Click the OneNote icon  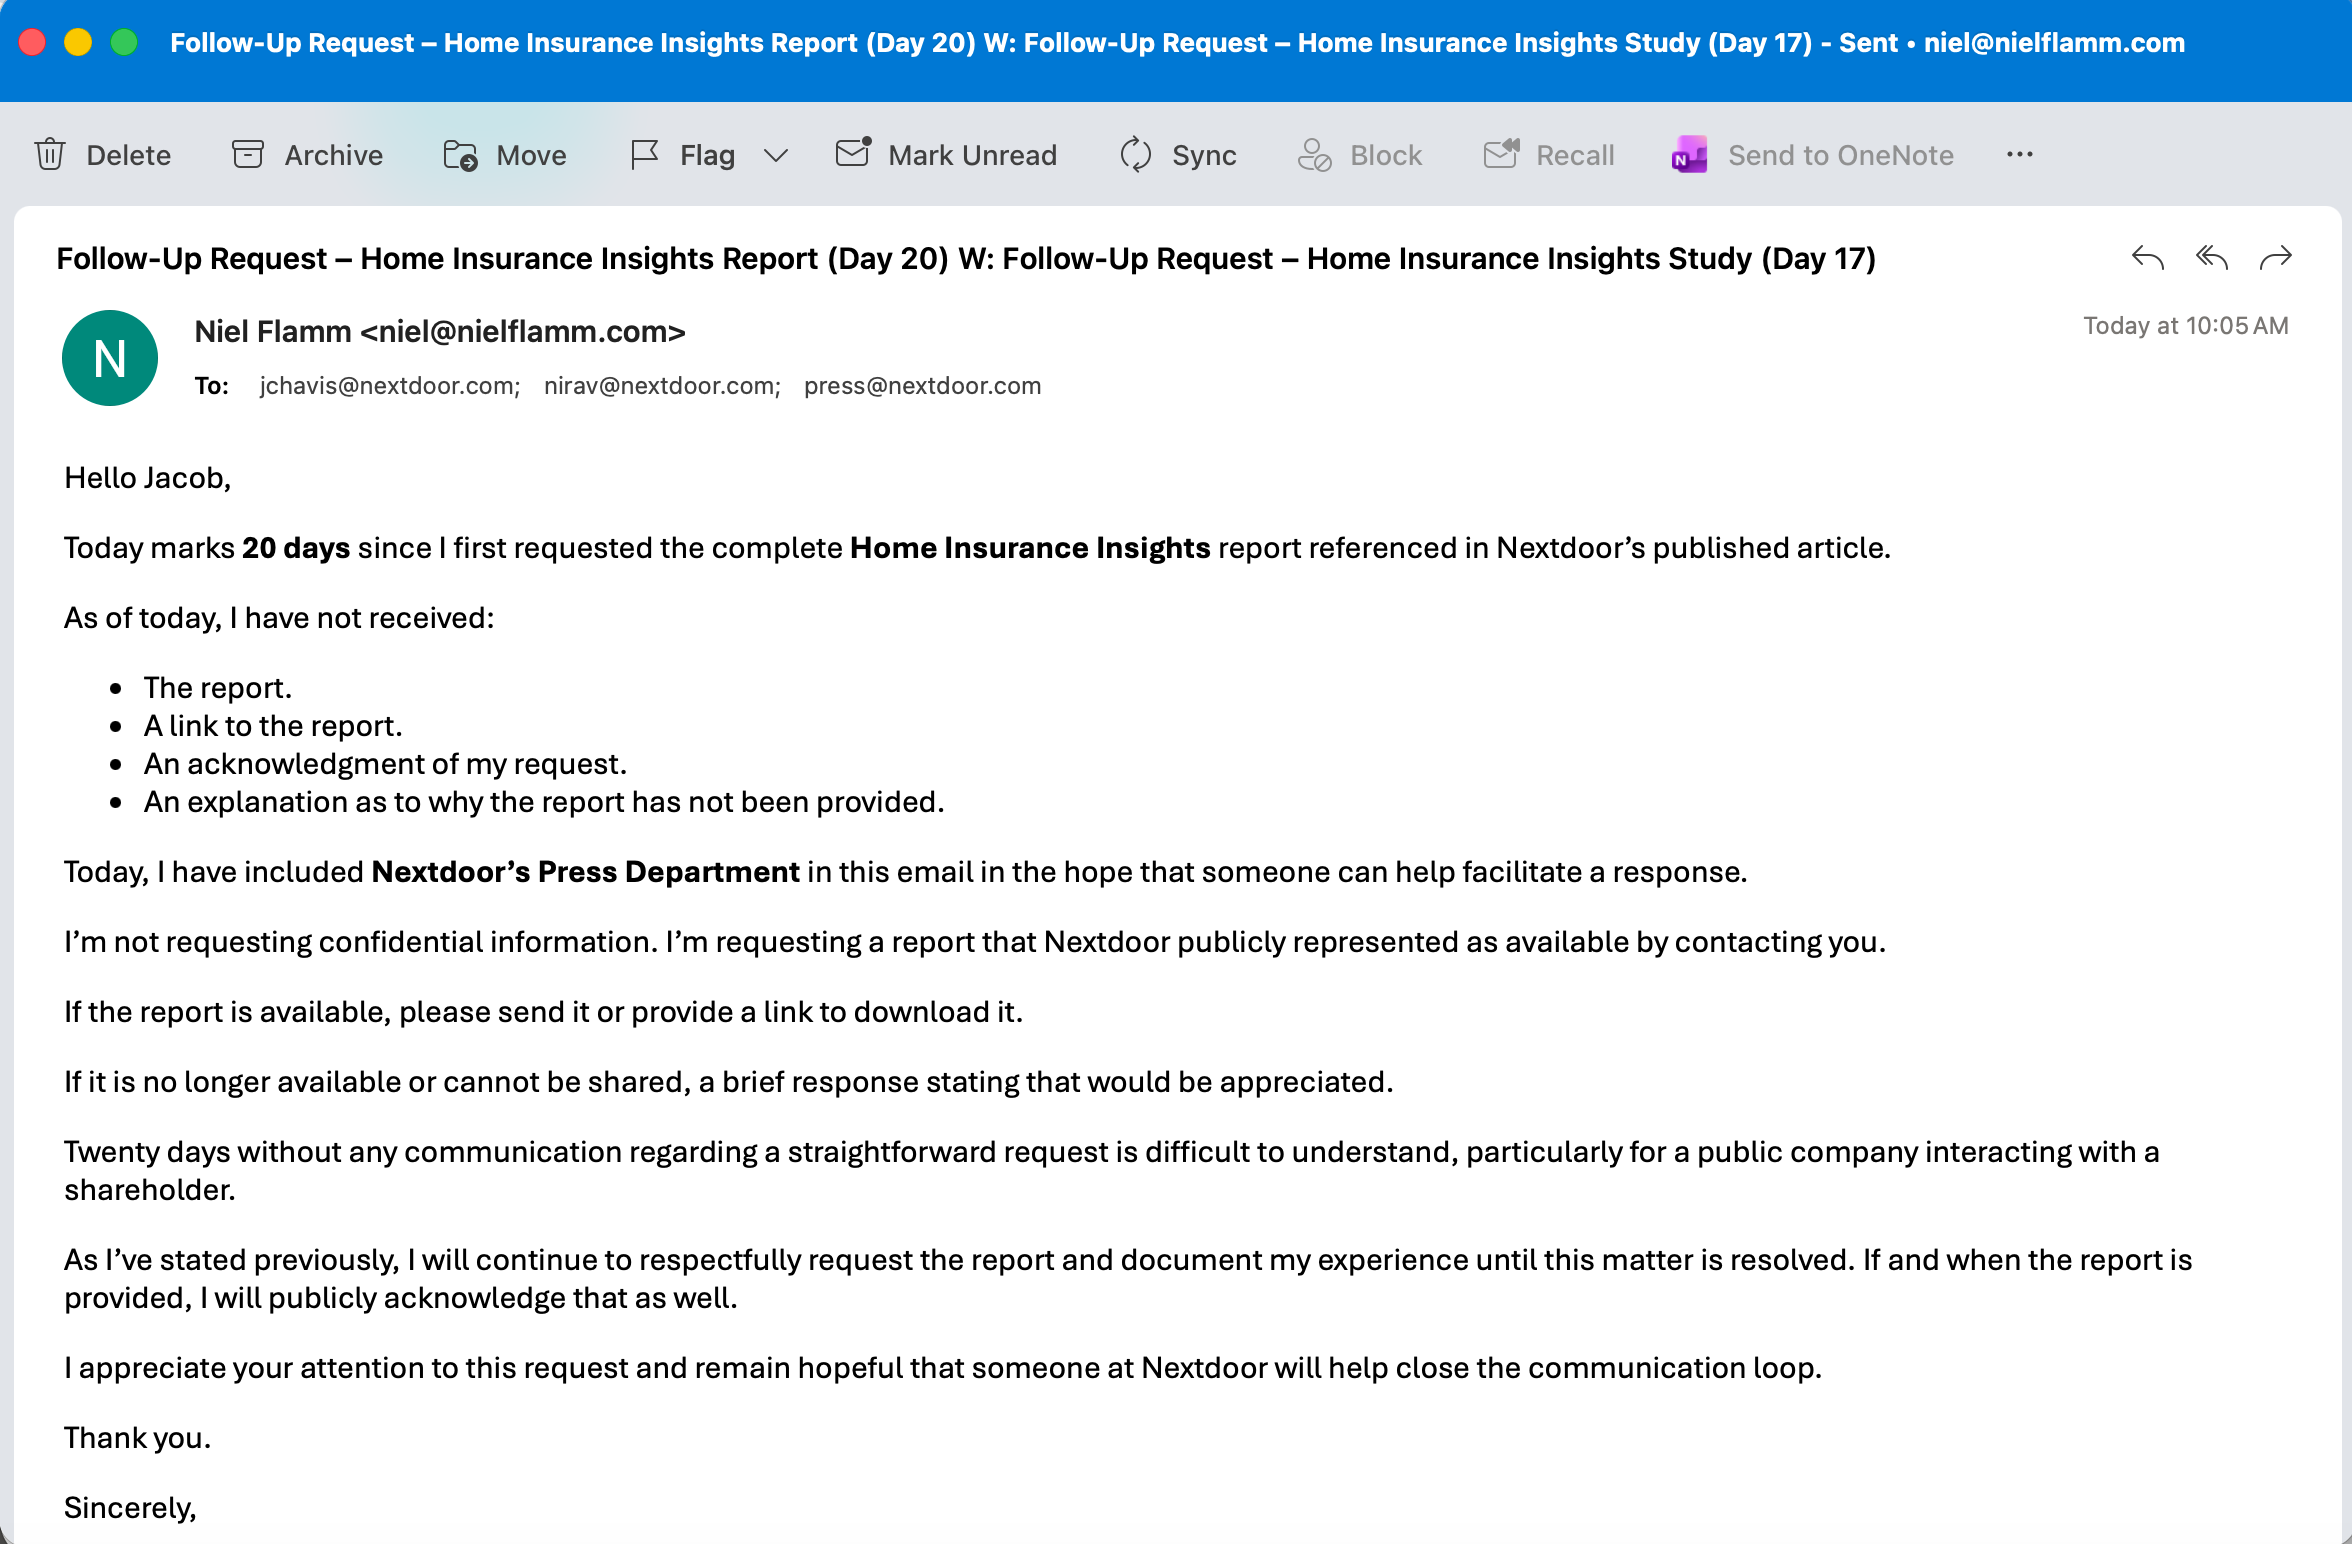point(1689,155)
